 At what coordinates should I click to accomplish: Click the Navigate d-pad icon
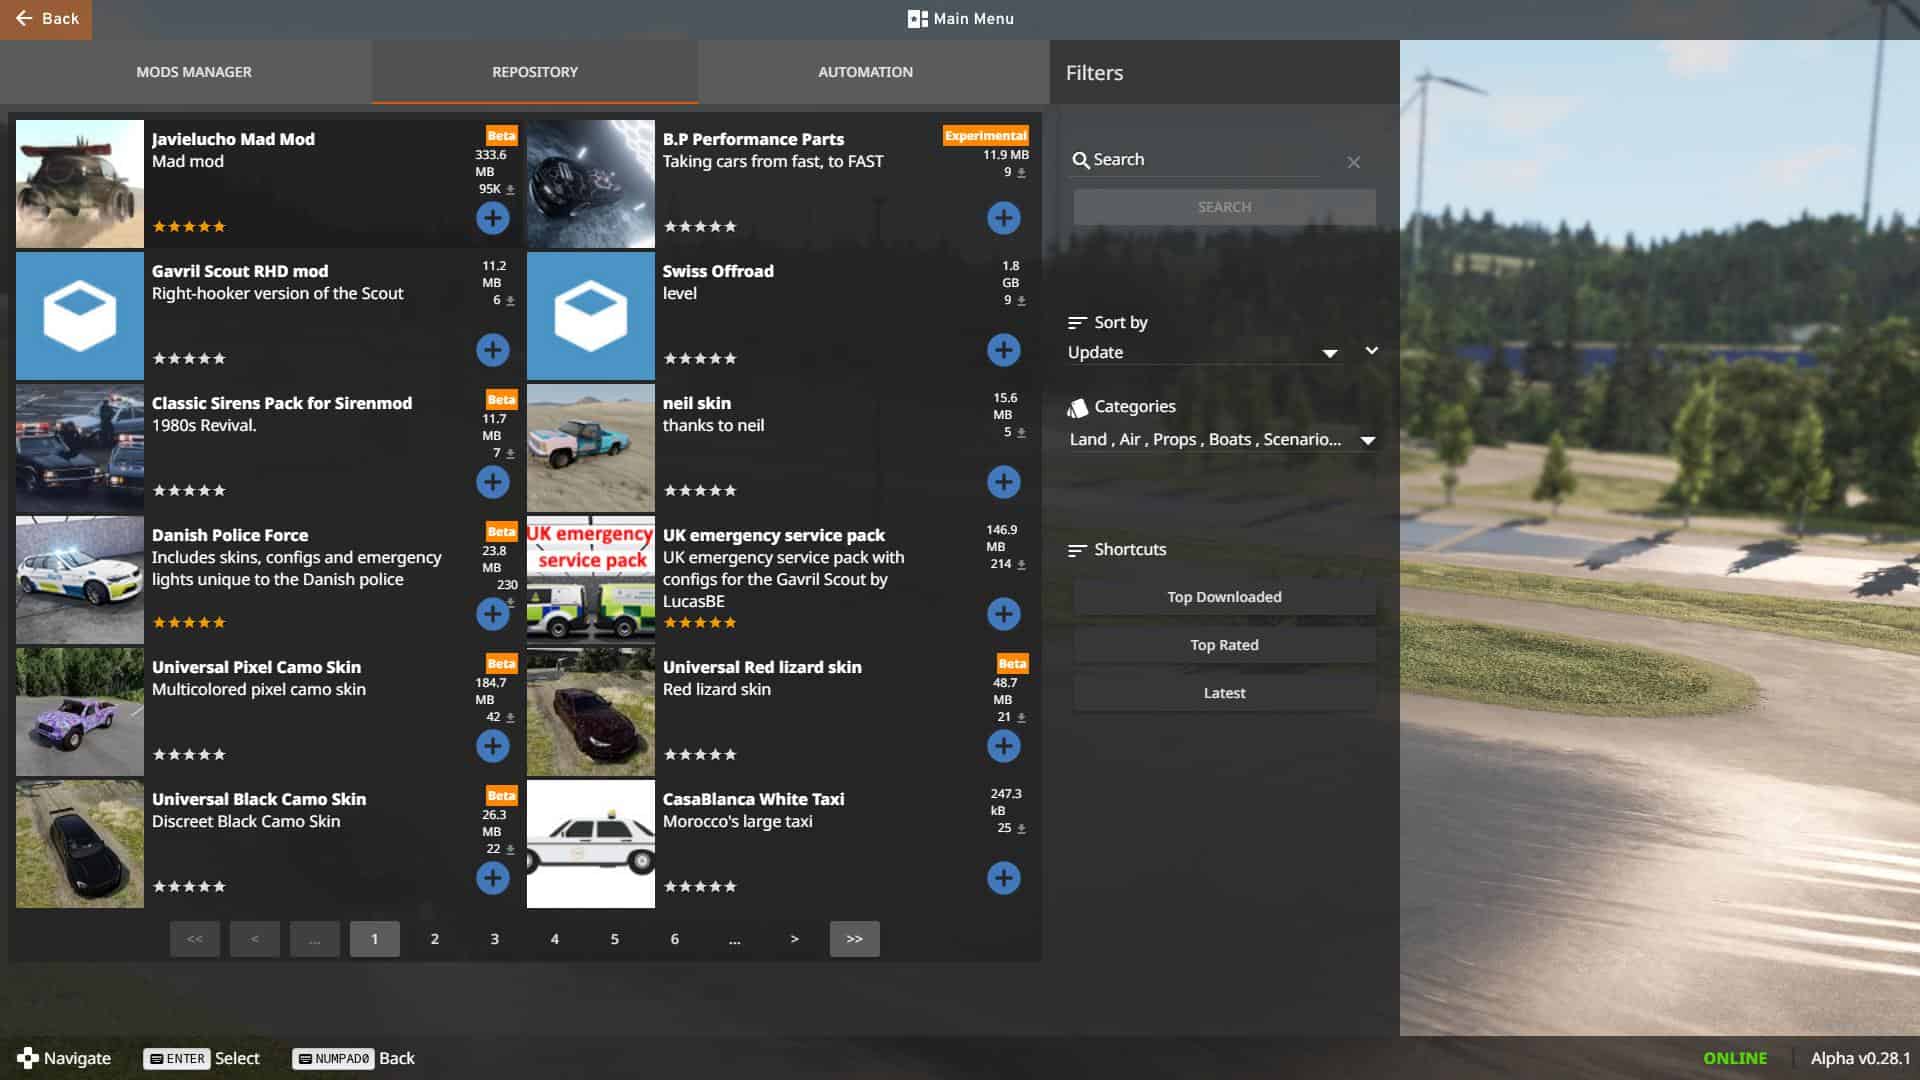pos(28,1058)
